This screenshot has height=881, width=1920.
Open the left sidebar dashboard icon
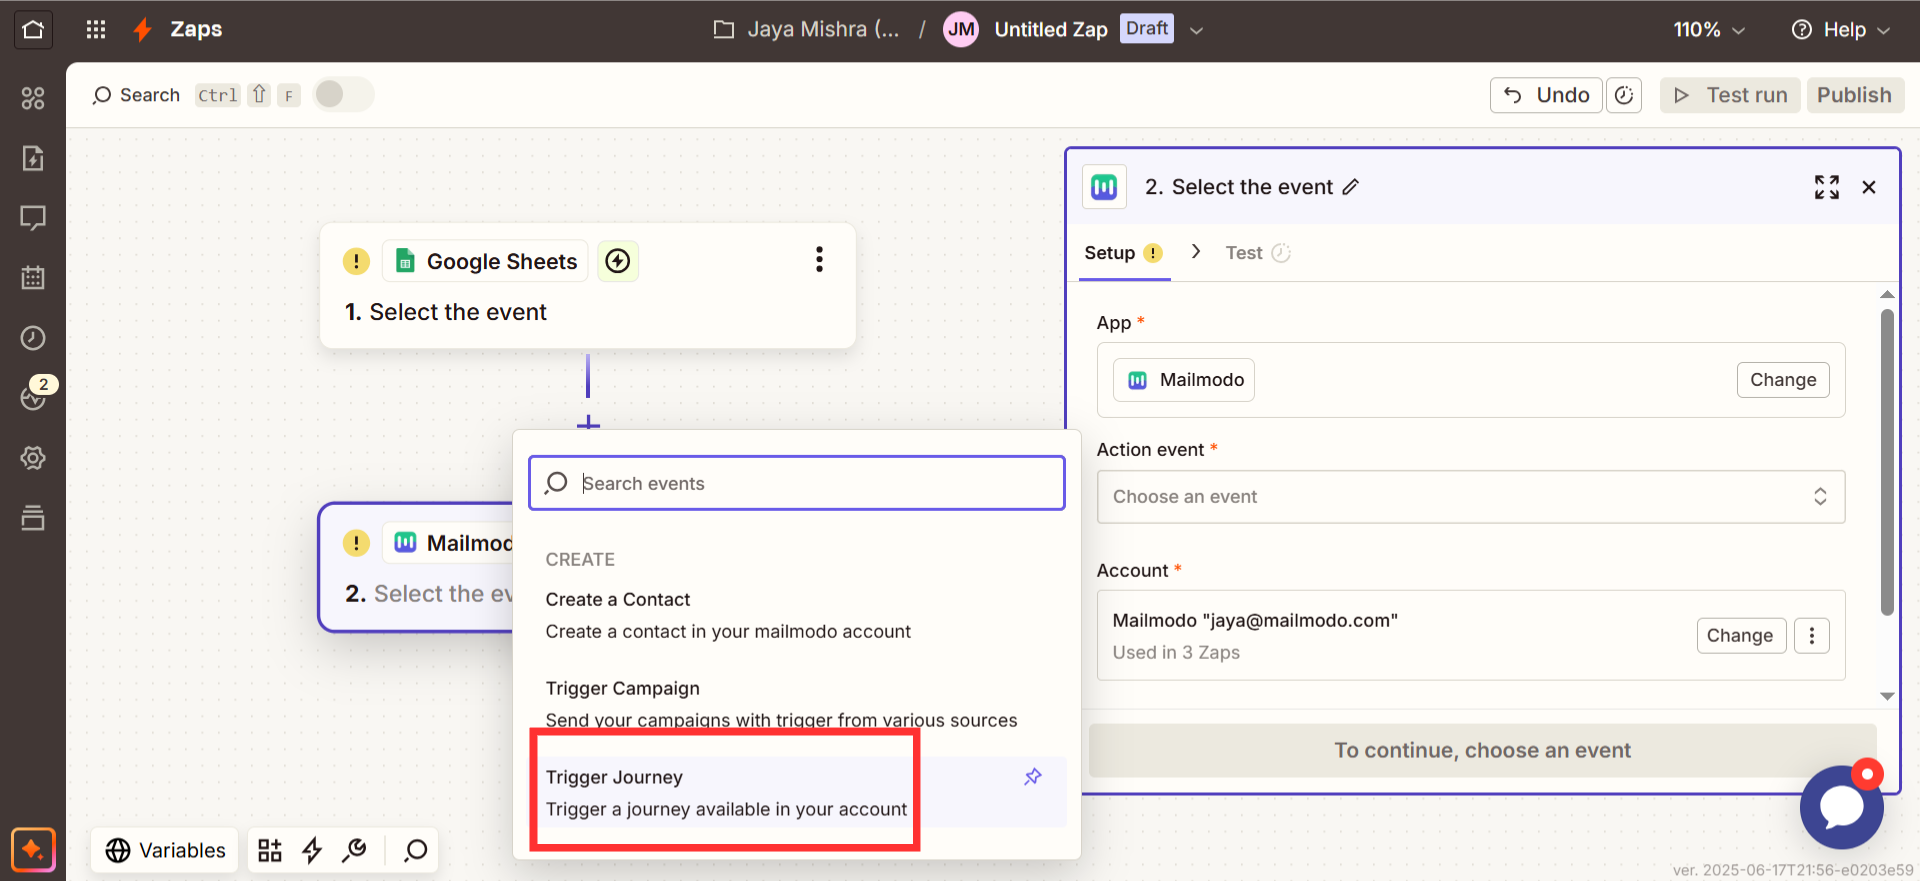coord(33,98)
